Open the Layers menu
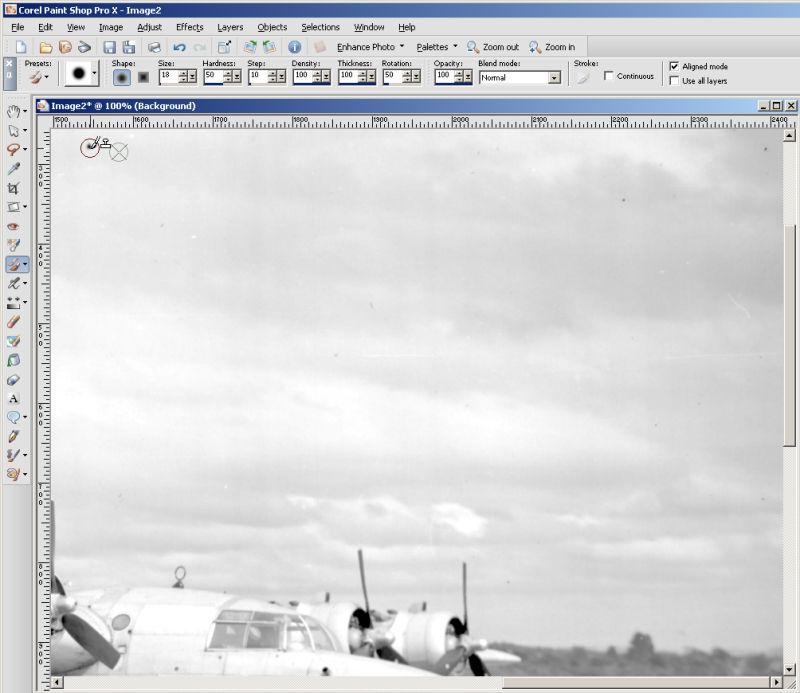 point(230,27)
